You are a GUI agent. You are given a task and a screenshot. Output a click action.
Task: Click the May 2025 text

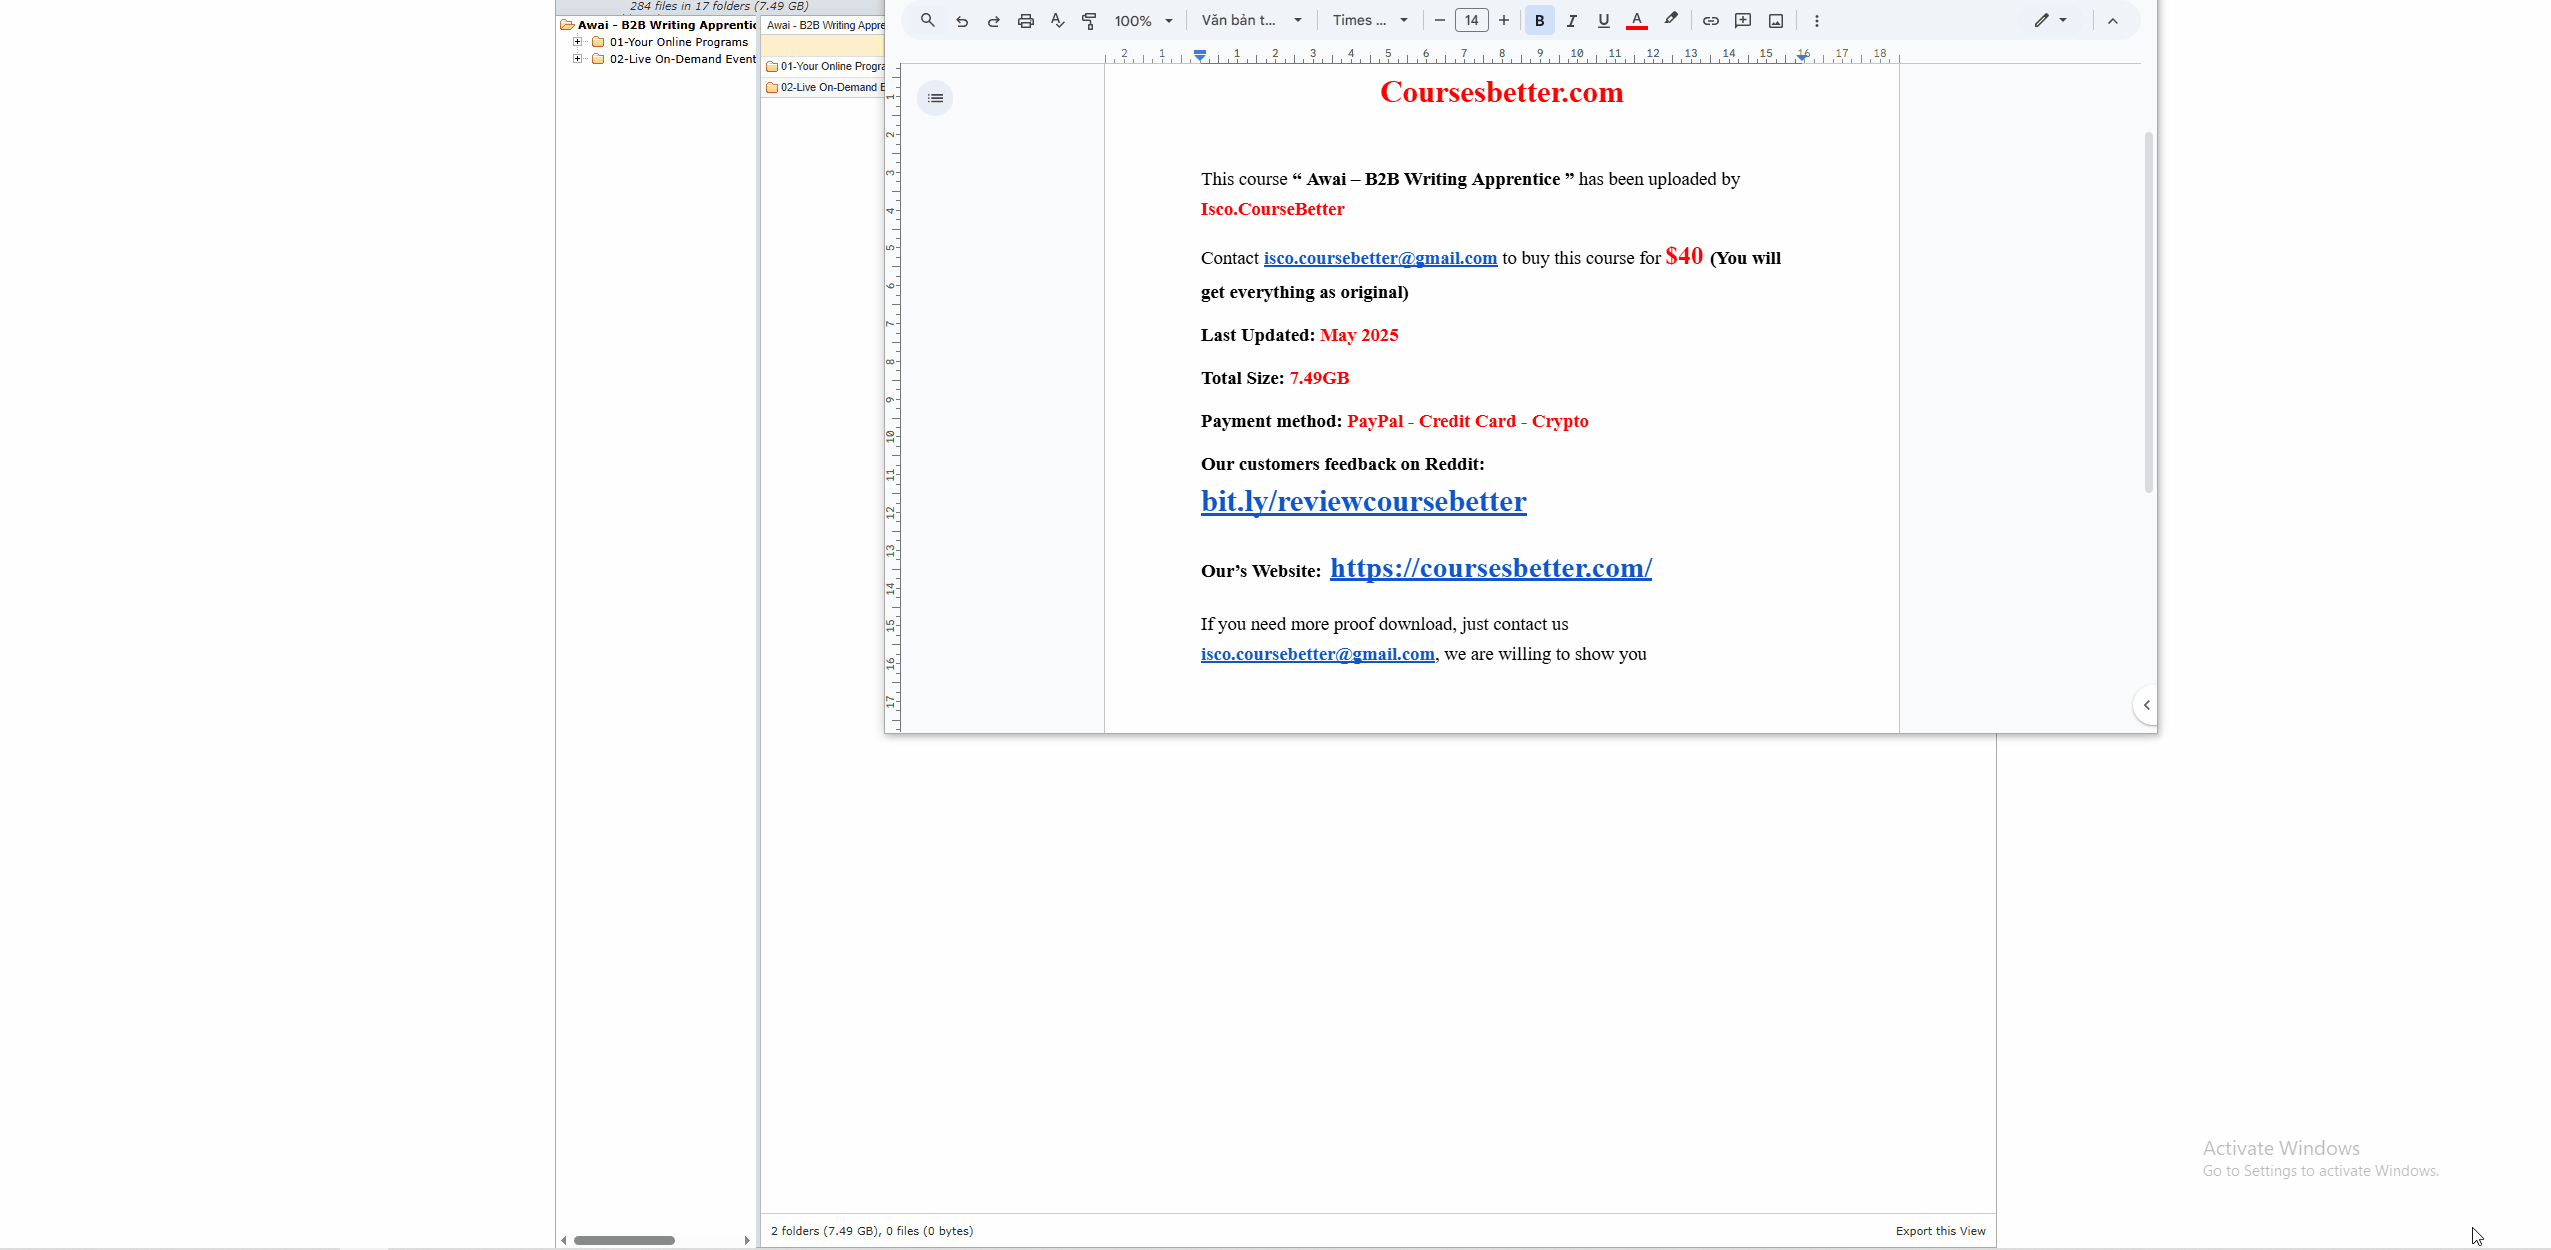[x=1359, y=335]
